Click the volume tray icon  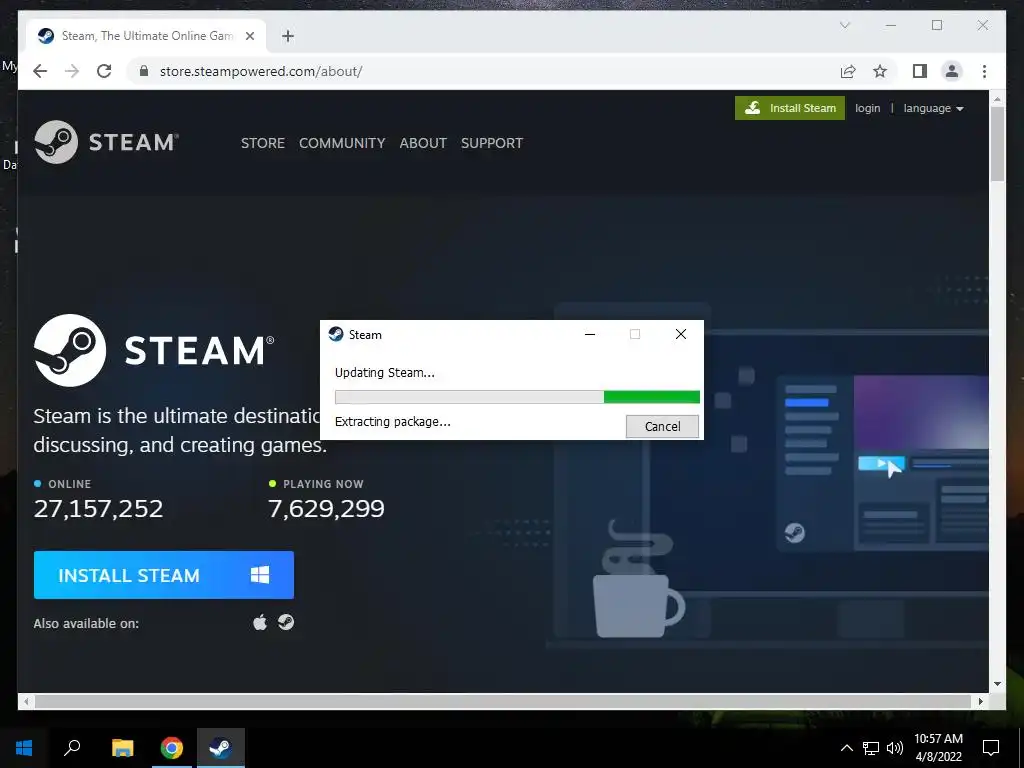(895, 748)
